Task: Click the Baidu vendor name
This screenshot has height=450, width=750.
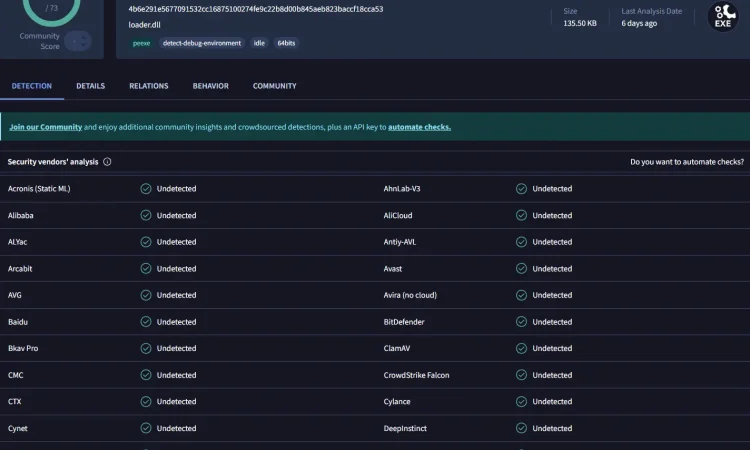Action: click(x=18, y=322)
